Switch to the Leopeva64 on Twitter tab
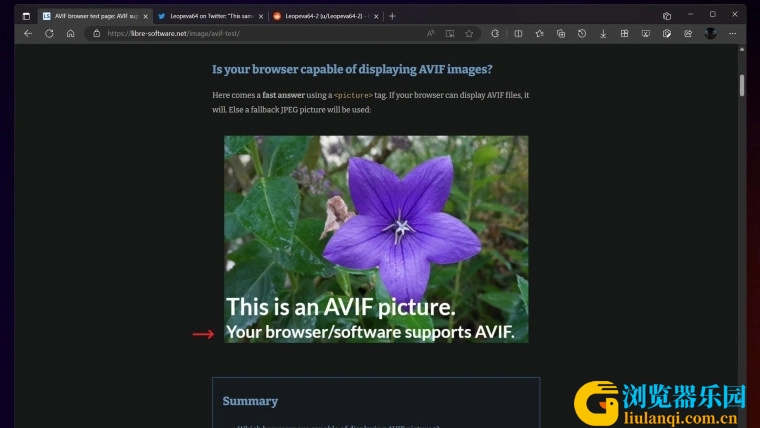 [210, 16]
